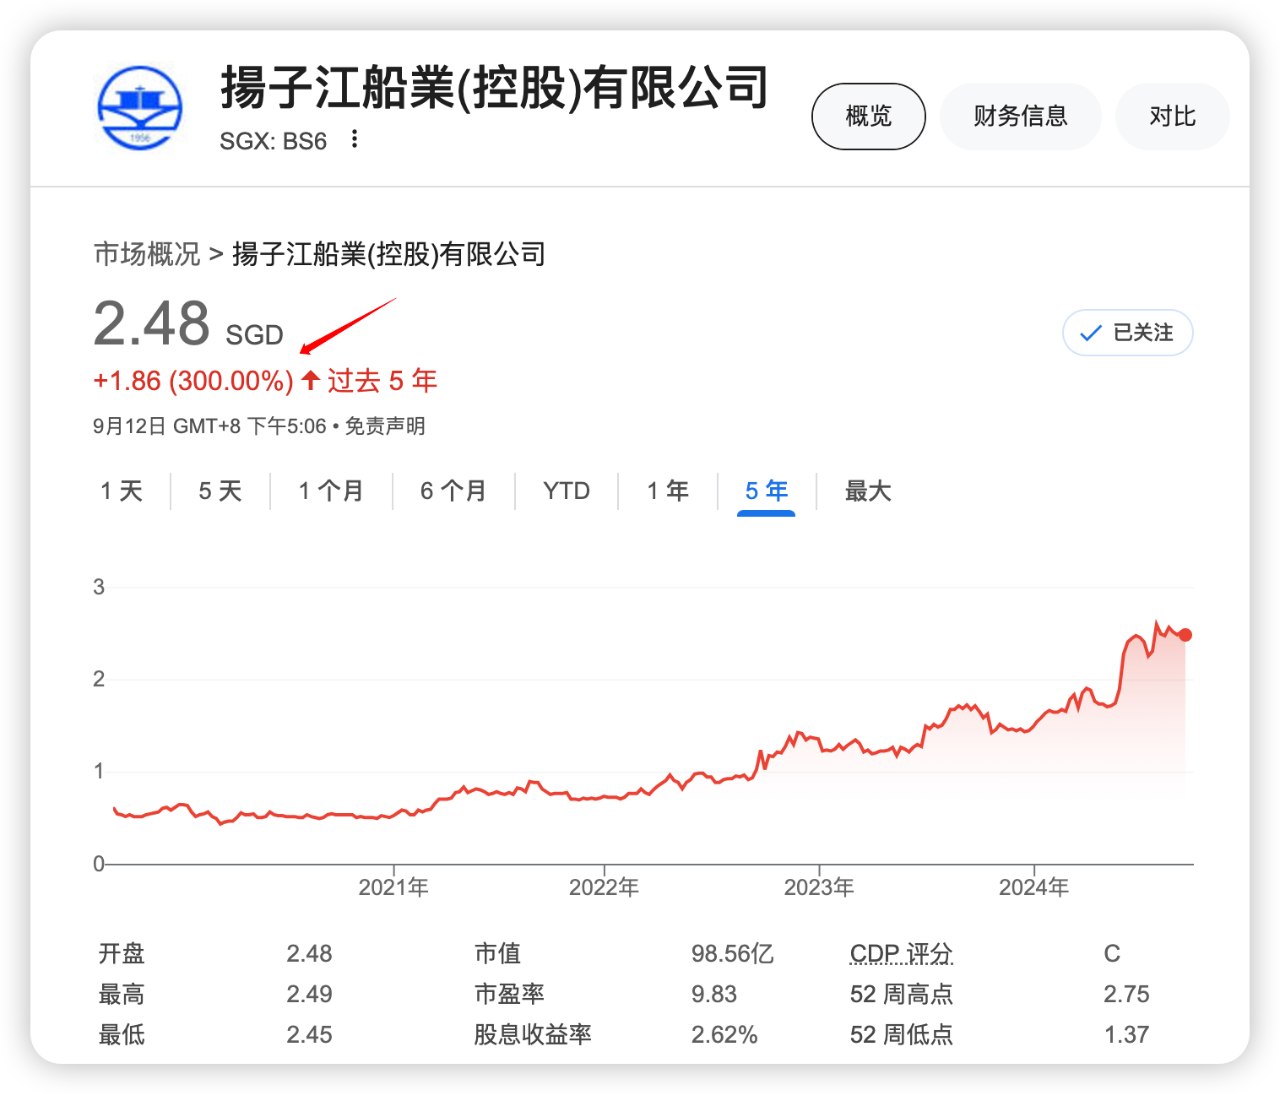This screenshot has height=1094, width=1280.
Task: Click the timestamp 9月12日 GMT+8 下午5:06
Action: click(x=209, y=426)
